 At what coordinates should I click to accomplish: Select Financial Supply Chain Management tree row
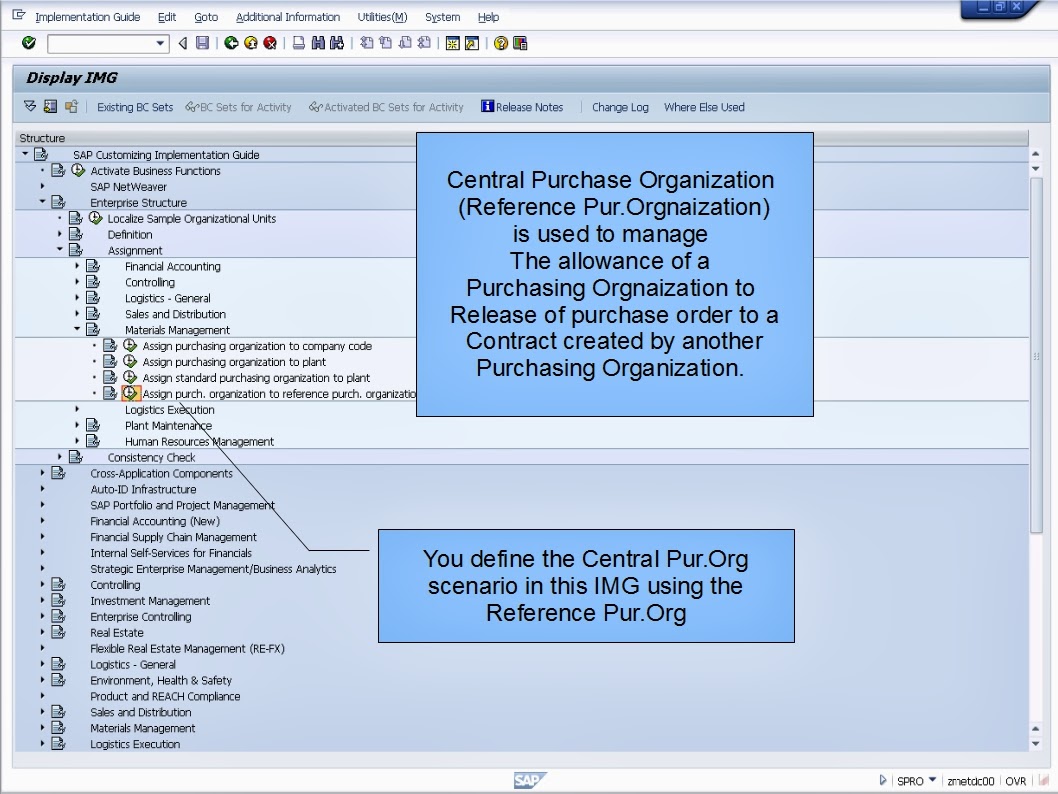point(173,537)
